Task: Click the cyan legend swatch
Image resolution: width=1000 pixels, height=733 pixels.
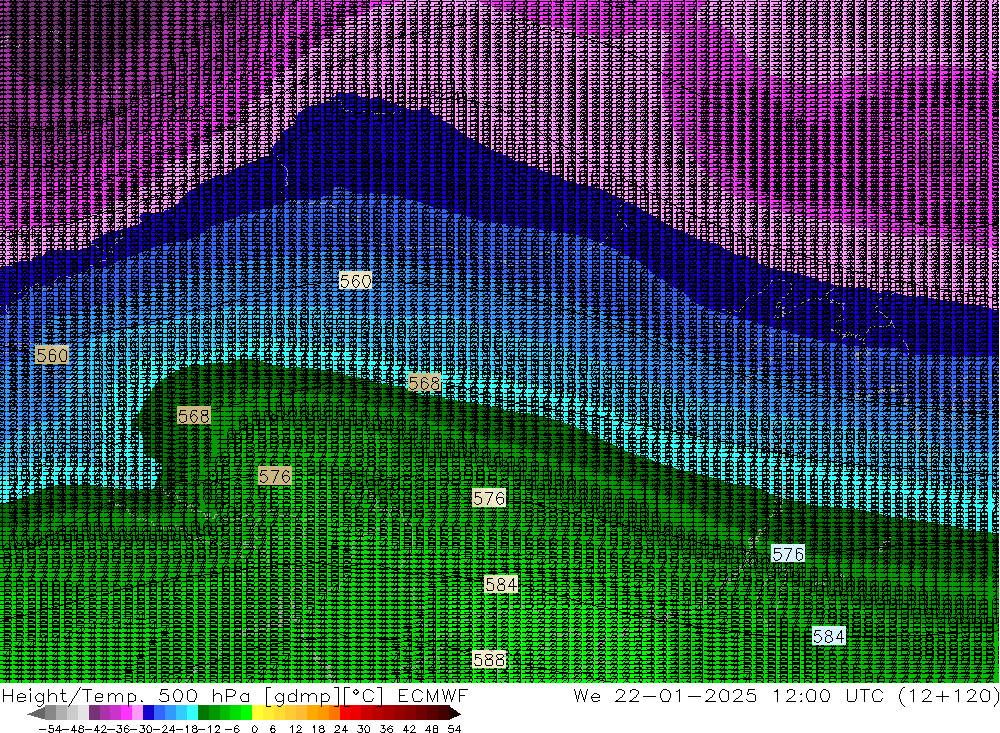Action: tap(192, 713)
